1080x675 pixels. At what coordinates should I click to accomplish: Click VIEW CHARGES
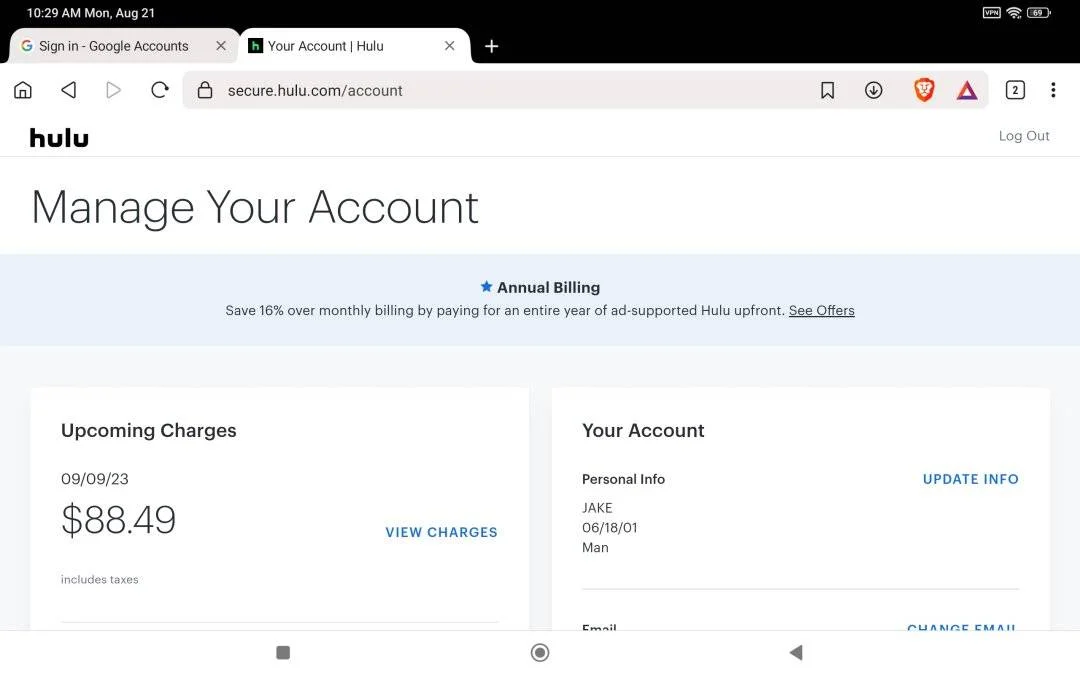pos(441,532)
